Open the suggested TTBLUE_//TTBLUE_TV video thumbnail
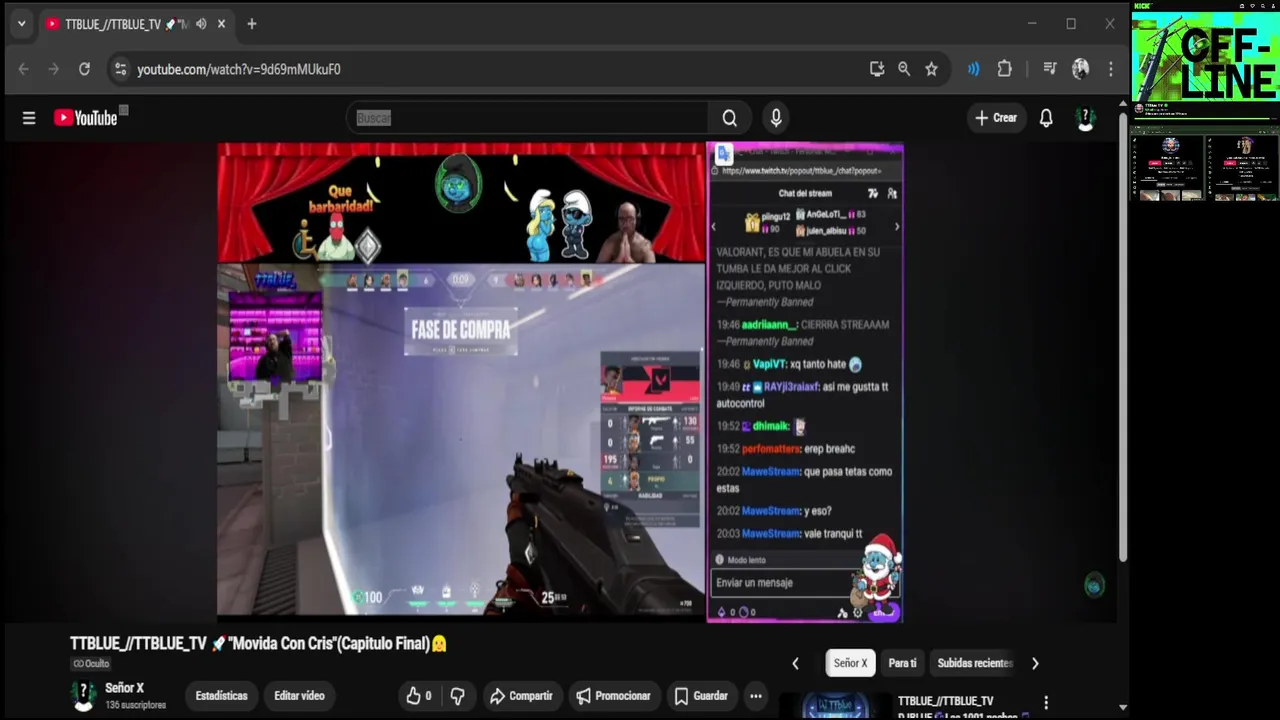Image resolution: width=1280 pixels, height=720 pixels. click(835, 705)
